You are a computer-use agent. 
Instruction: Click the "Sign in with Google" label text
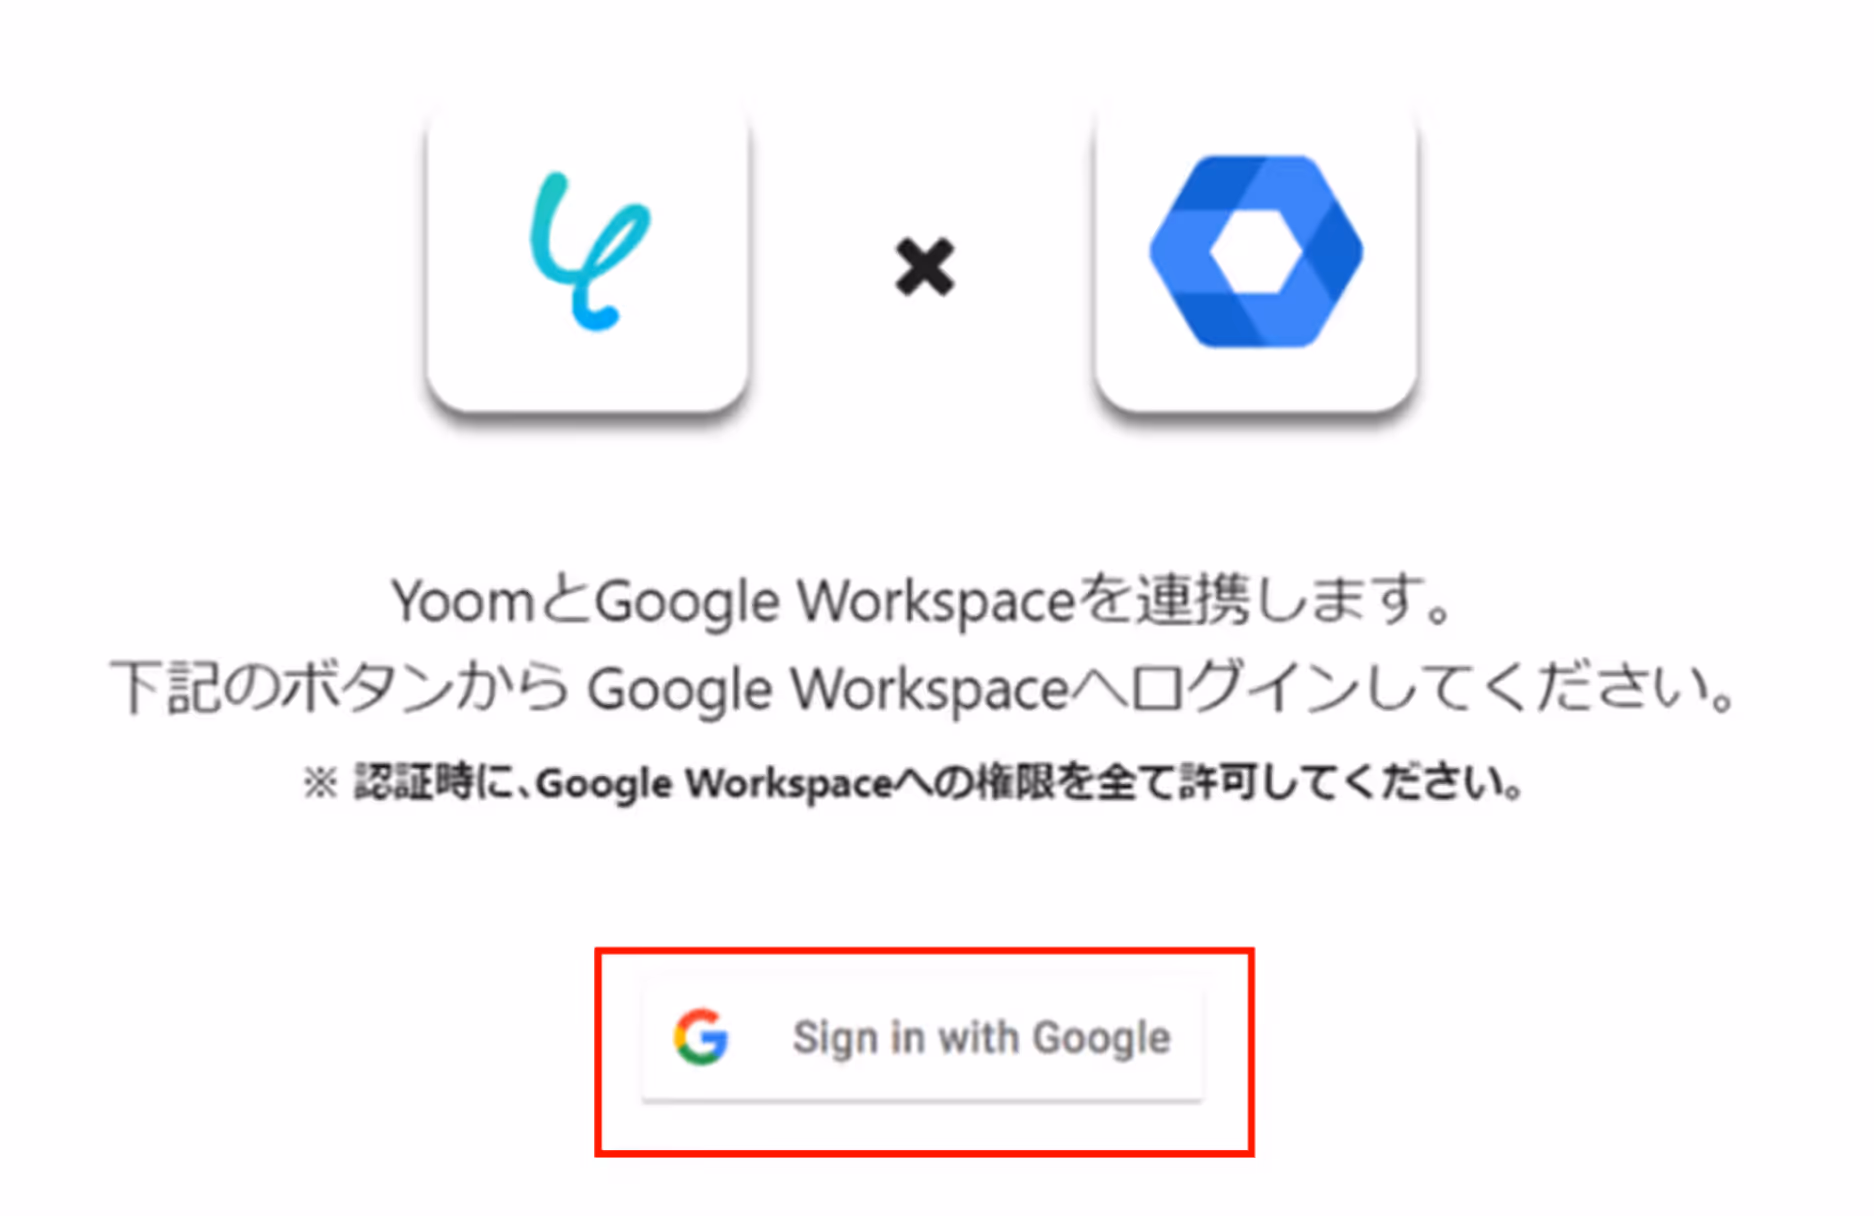(x=981, y=1038)
